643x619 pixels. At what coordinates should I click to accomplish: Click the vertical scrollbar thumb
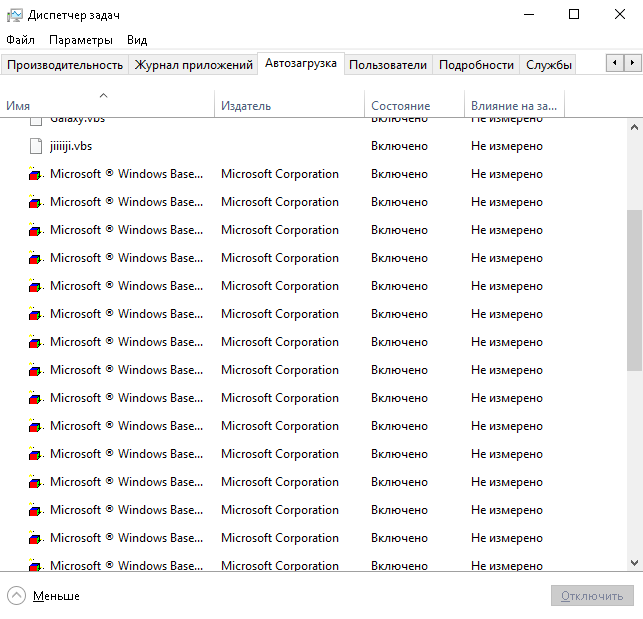pyautogui.click(x=634, y=290)
